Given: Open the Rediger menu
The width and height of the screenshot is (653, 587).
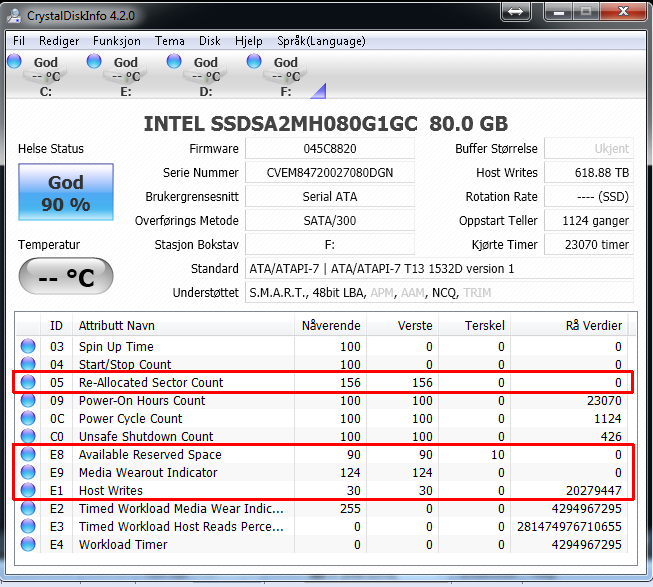Looking at the screenshot, I should [59, 41].
